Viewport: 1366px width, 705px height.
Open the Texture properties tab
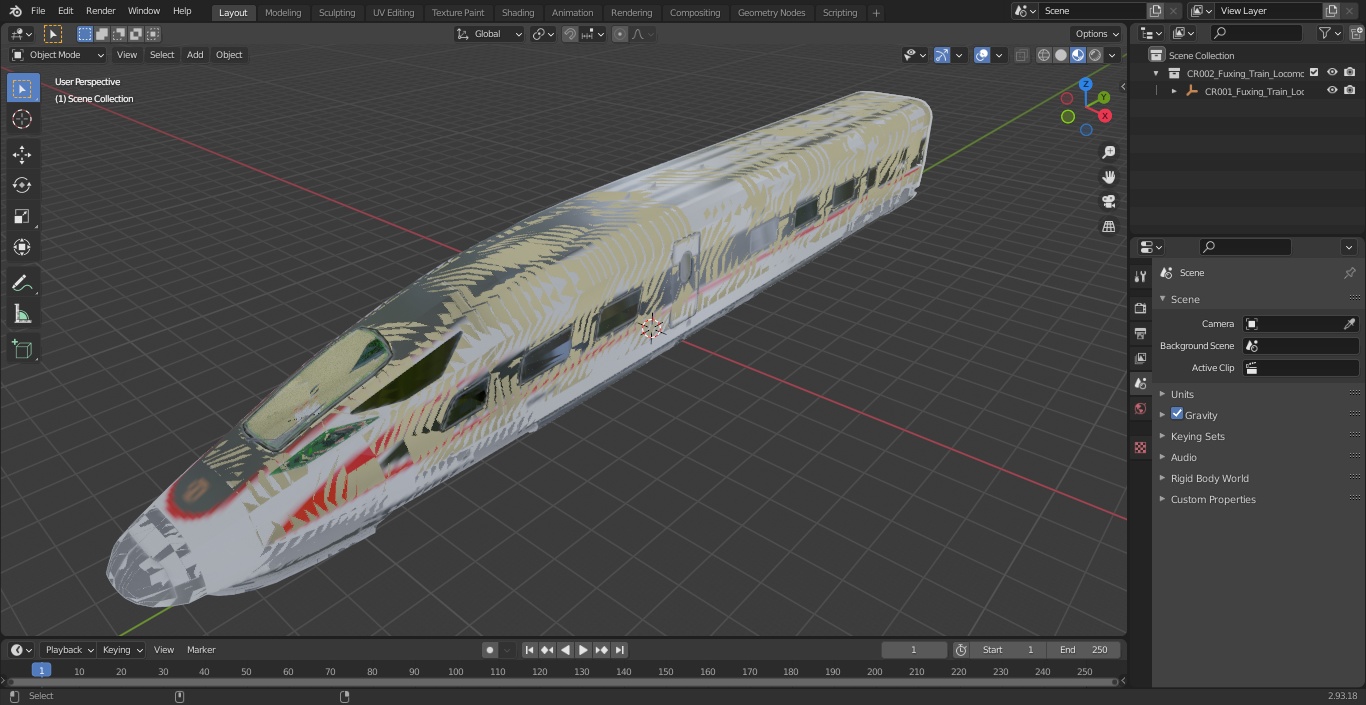[x=1140, y=448]
